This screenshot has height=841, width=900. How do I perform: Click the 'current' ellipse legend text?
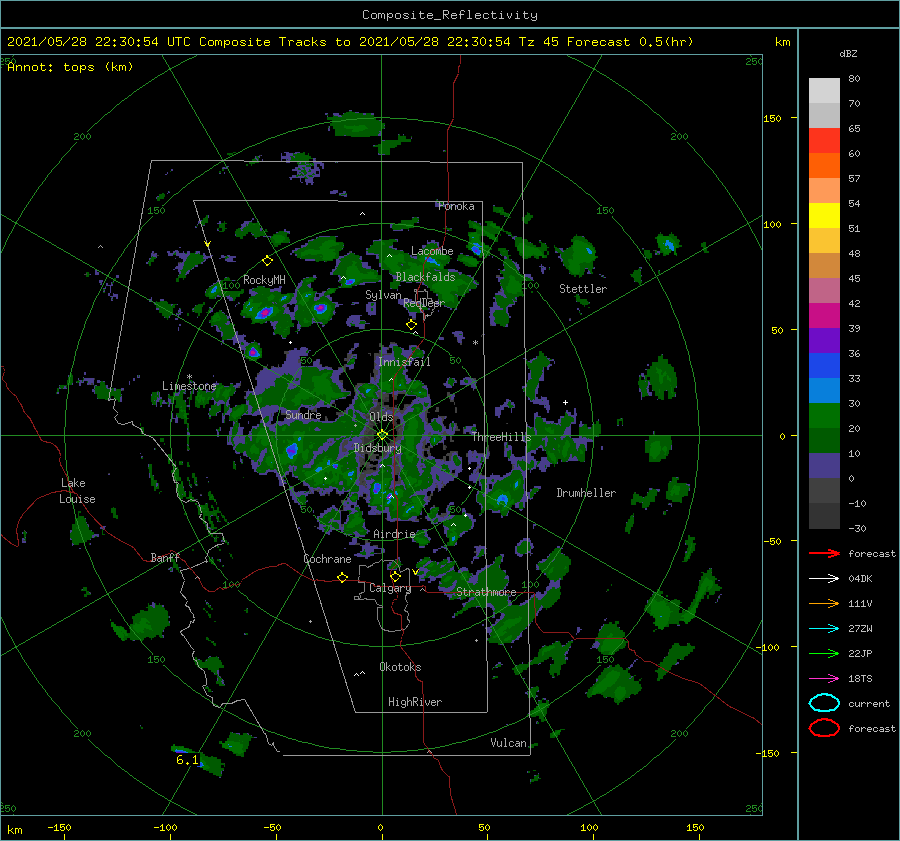(x=869, y=704)
